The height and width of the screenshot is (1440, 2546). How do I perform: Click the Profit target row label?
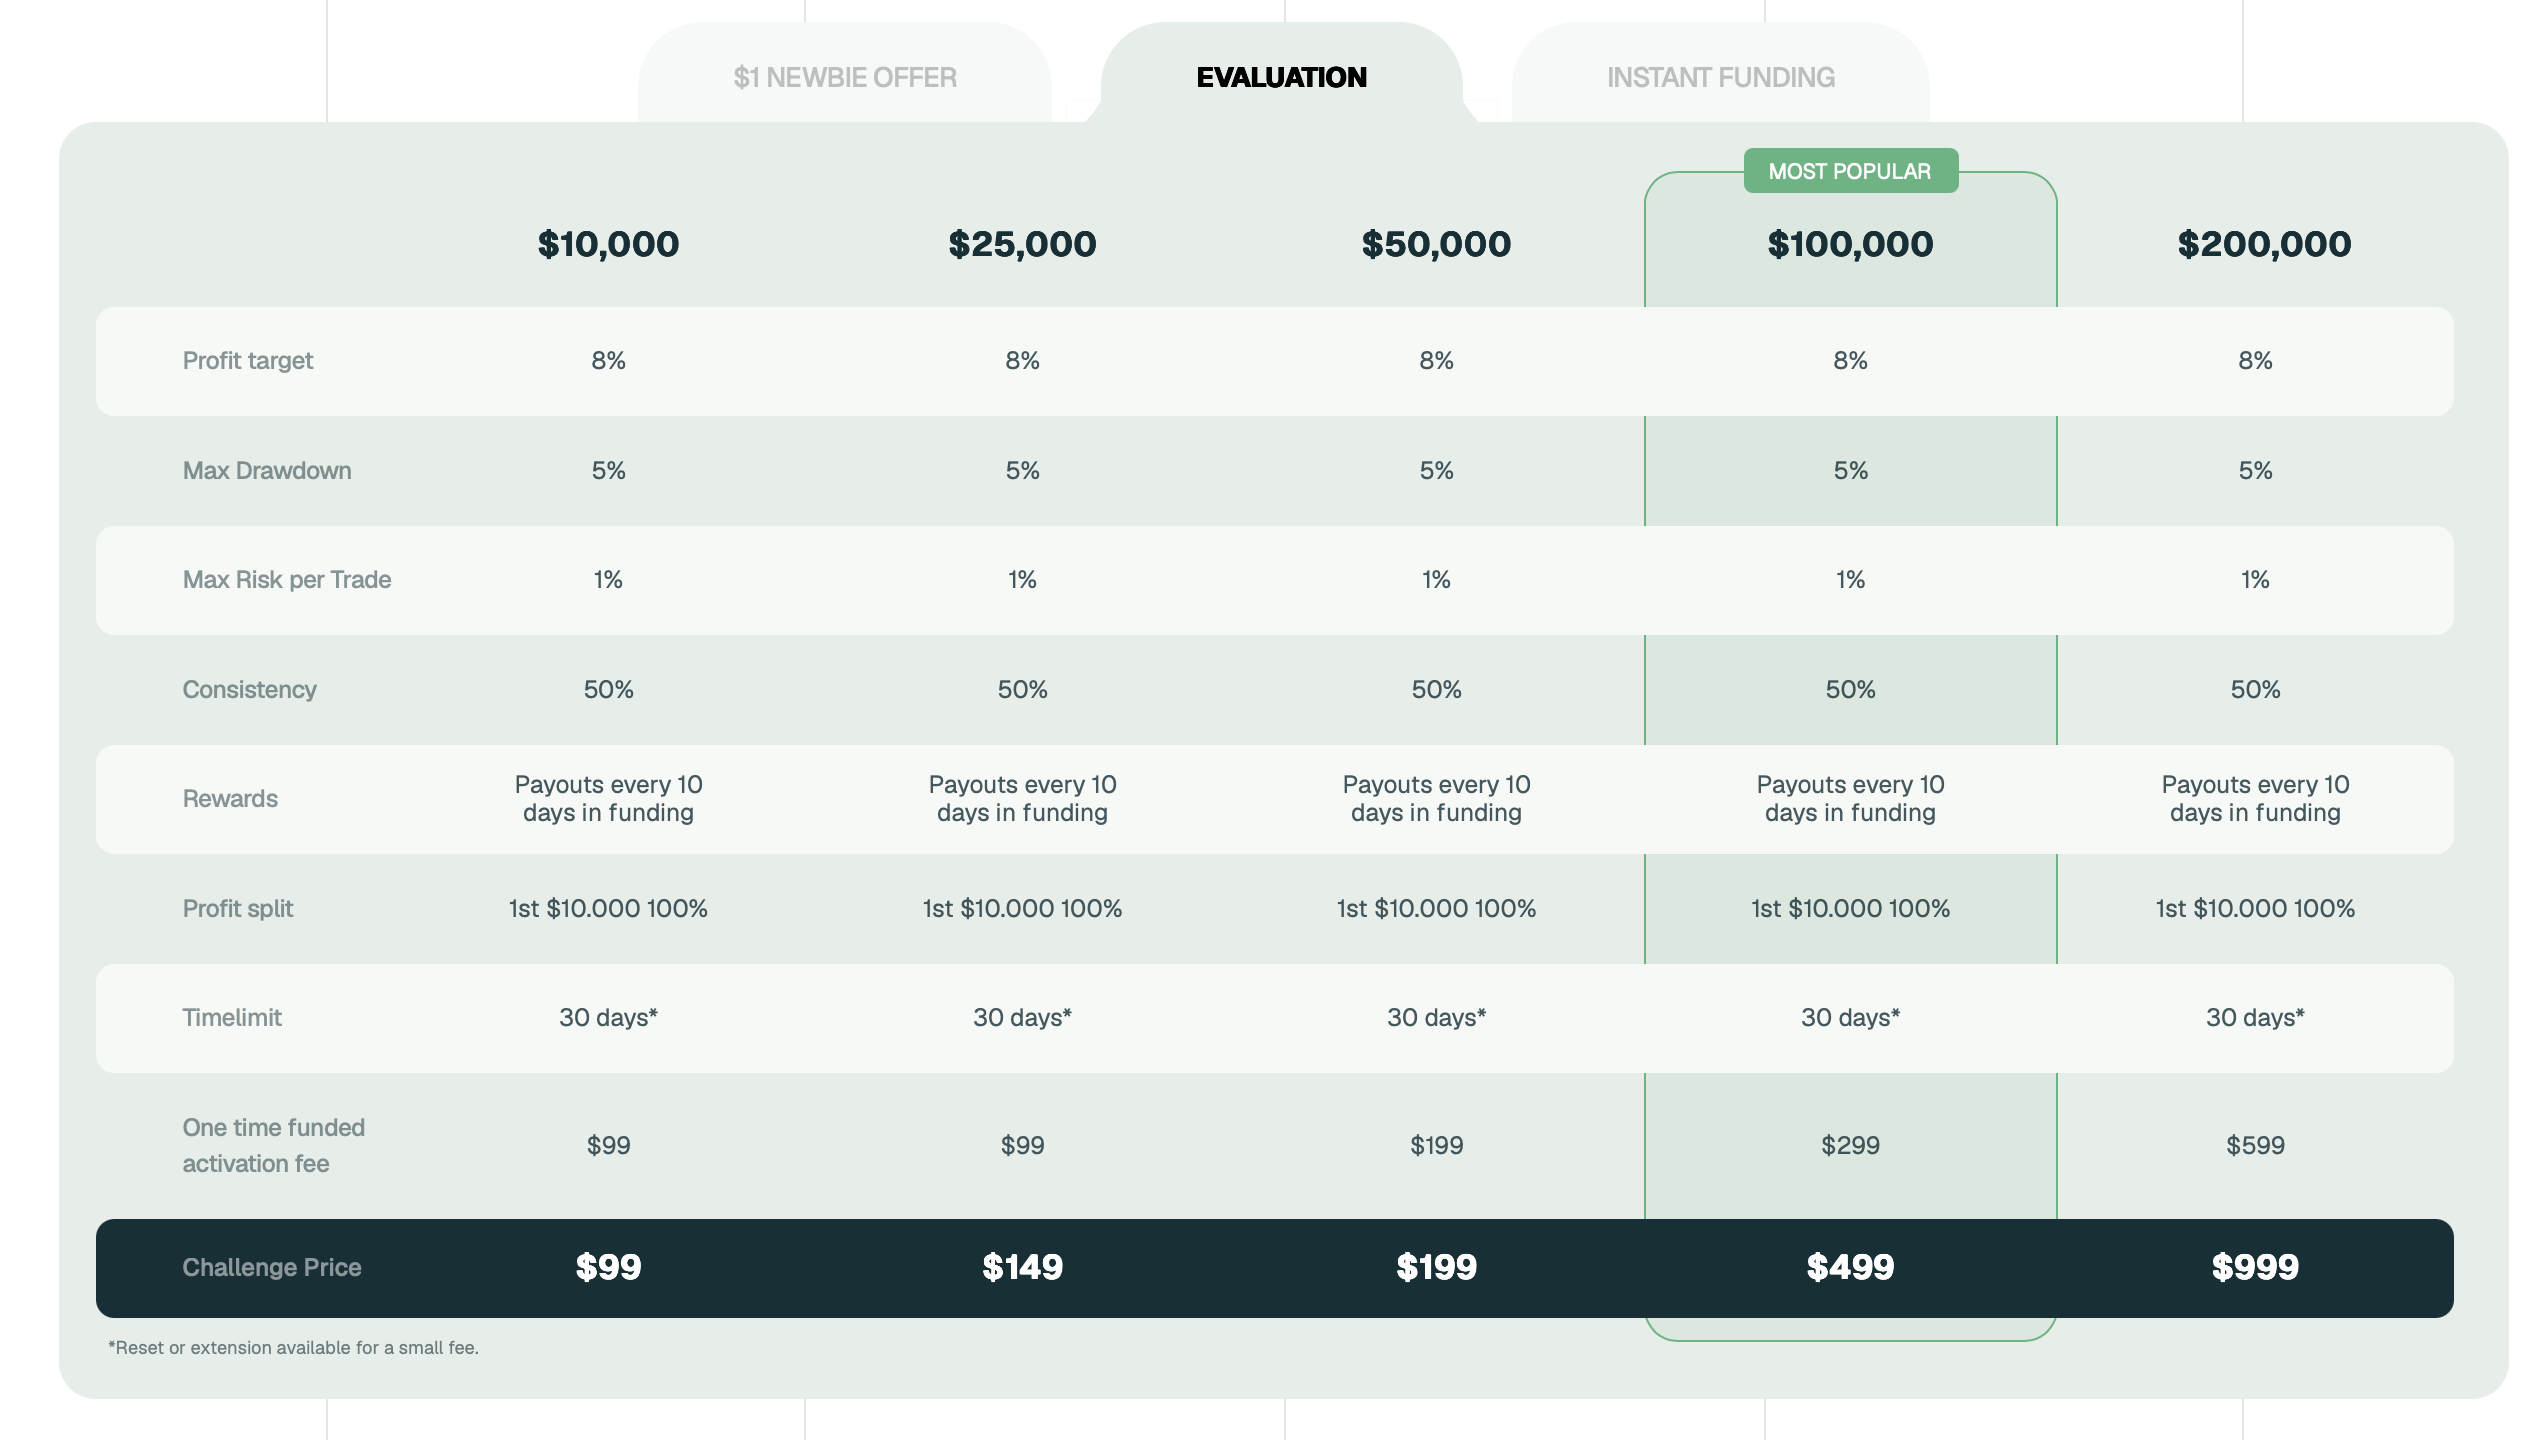(x=247, y=361)
